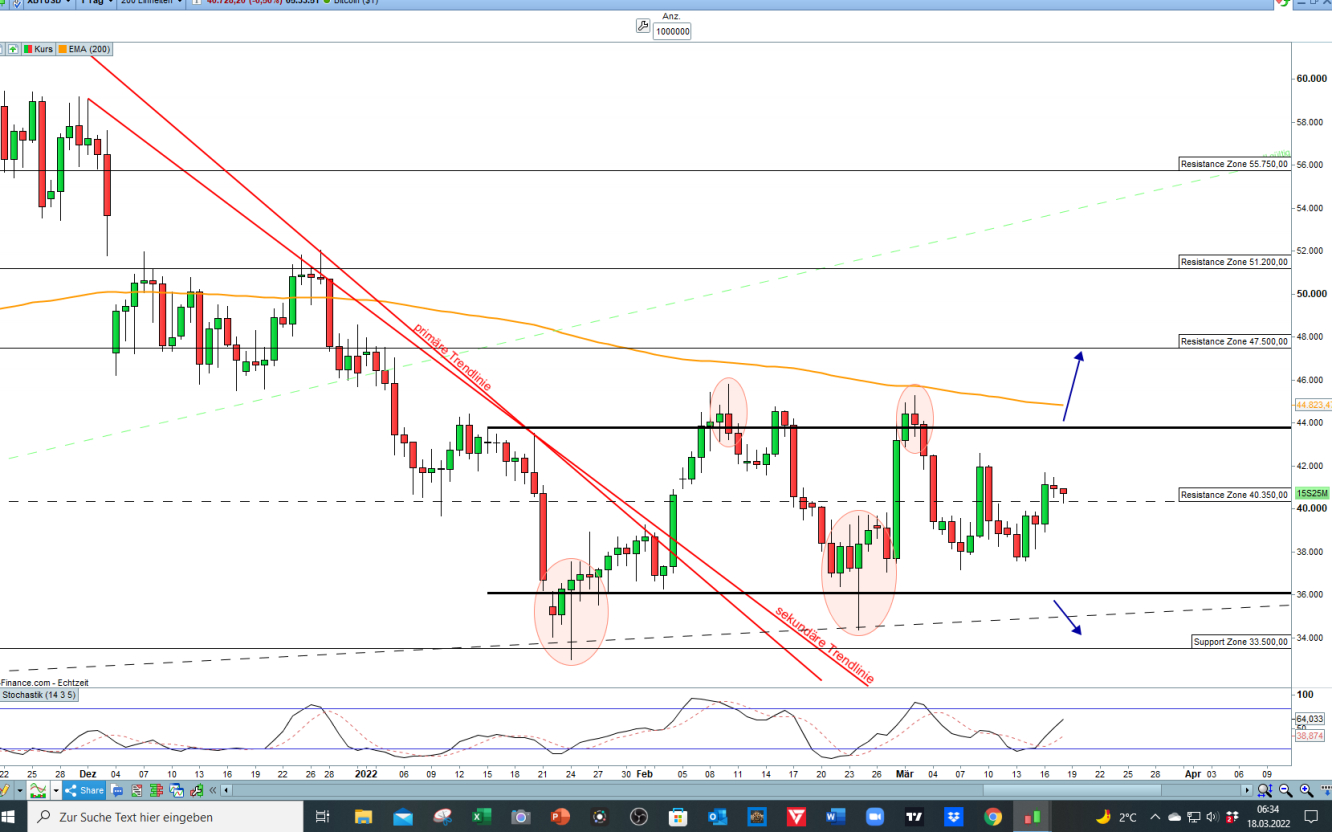Click the 64,033 stochastic value tag
The image size is (1332, 832).
(x=1310, y=719)
